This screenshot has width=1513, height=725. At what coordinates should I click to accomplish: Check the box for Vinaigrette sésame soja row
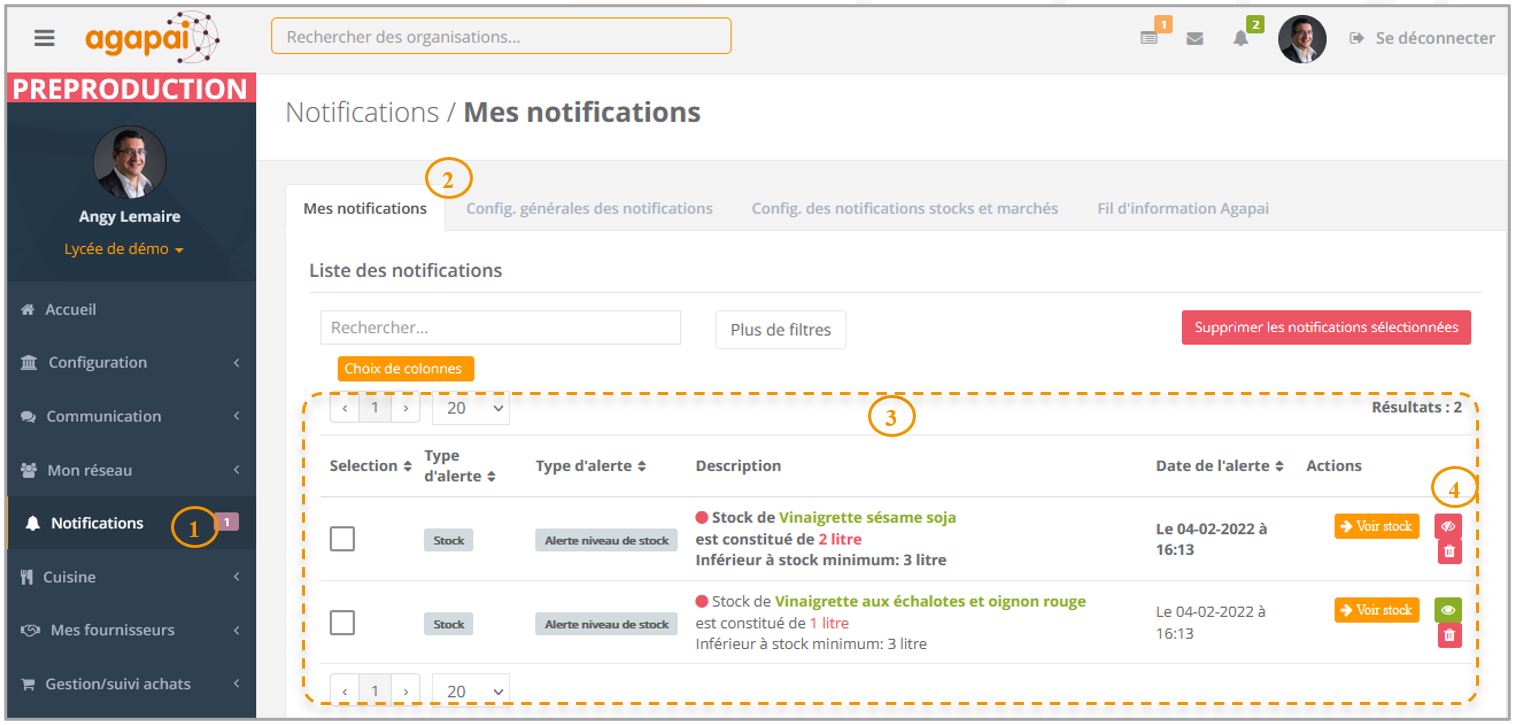342,539
